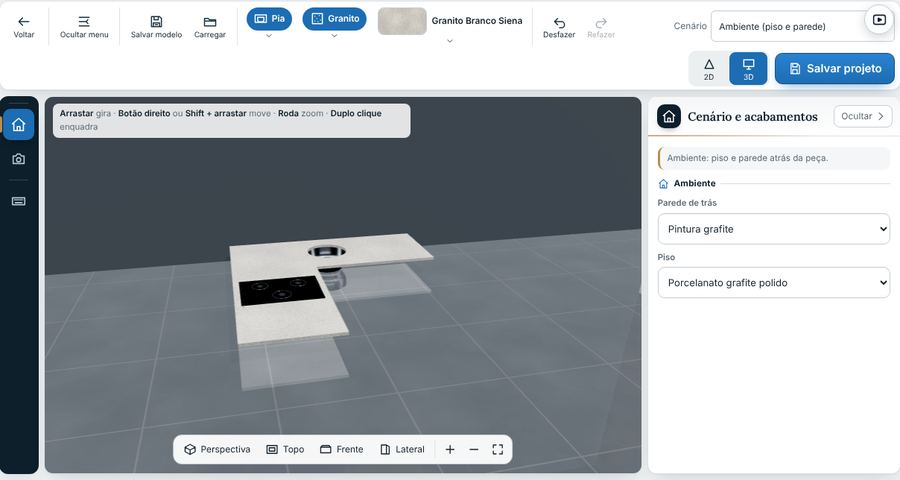
Task: Save the model with Salvar modelo
Action: (x=156, y=26)
